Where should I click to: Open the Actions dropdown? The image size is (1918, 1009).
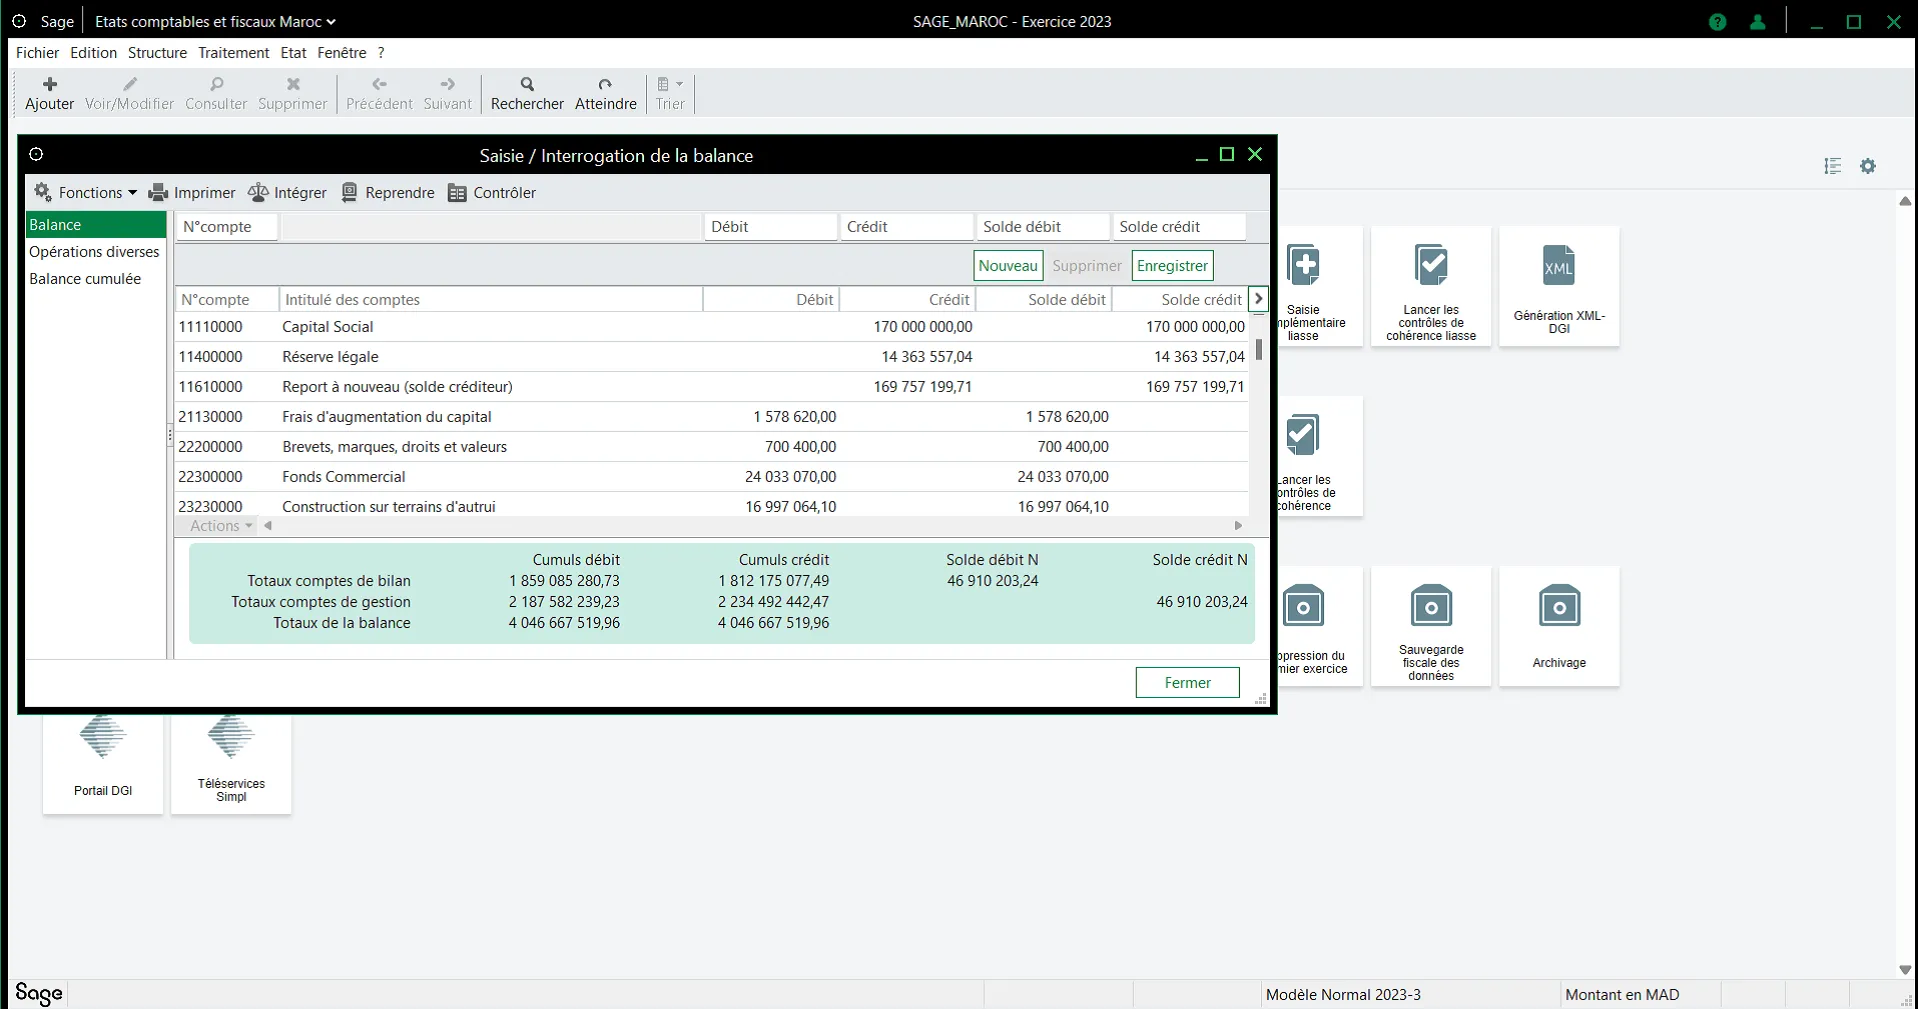pos(221,526)
